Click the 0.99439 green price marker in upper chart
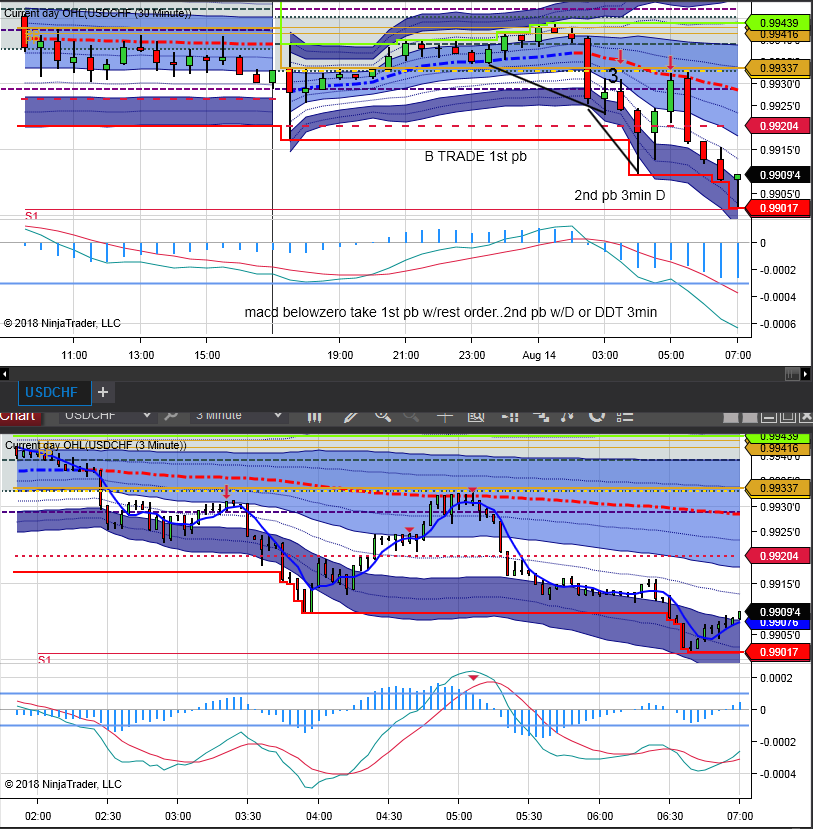 779,23
